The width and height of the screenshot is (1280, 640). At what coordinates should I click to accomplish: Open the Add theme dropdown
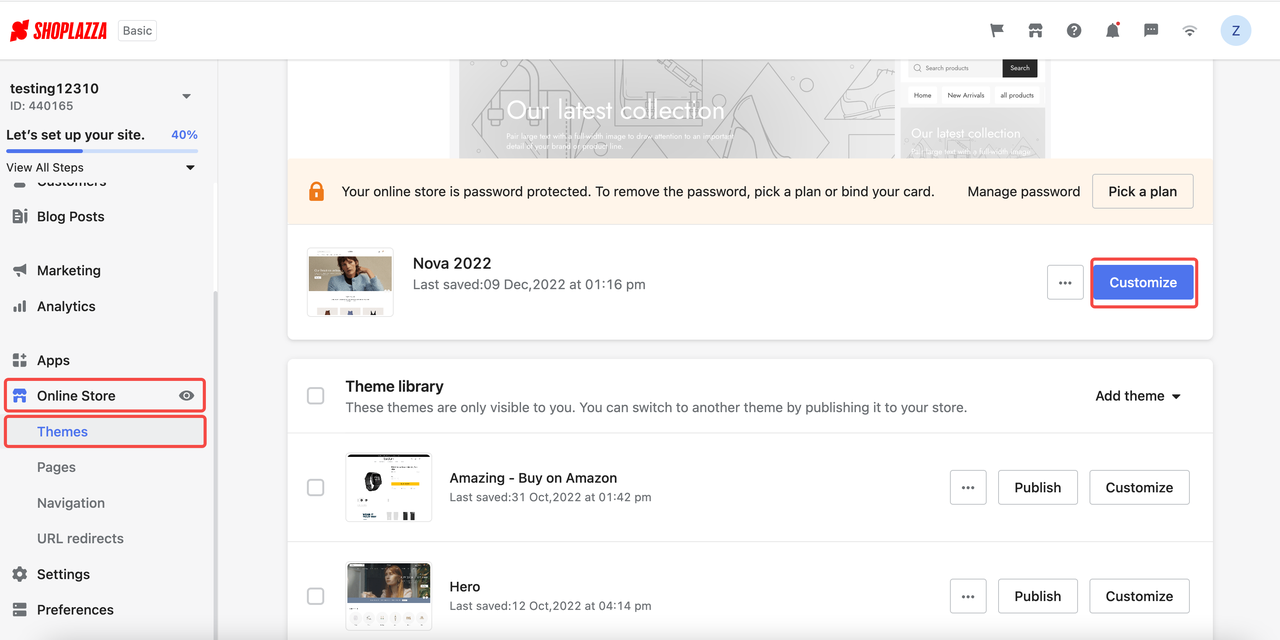[x=1138, y=396]
